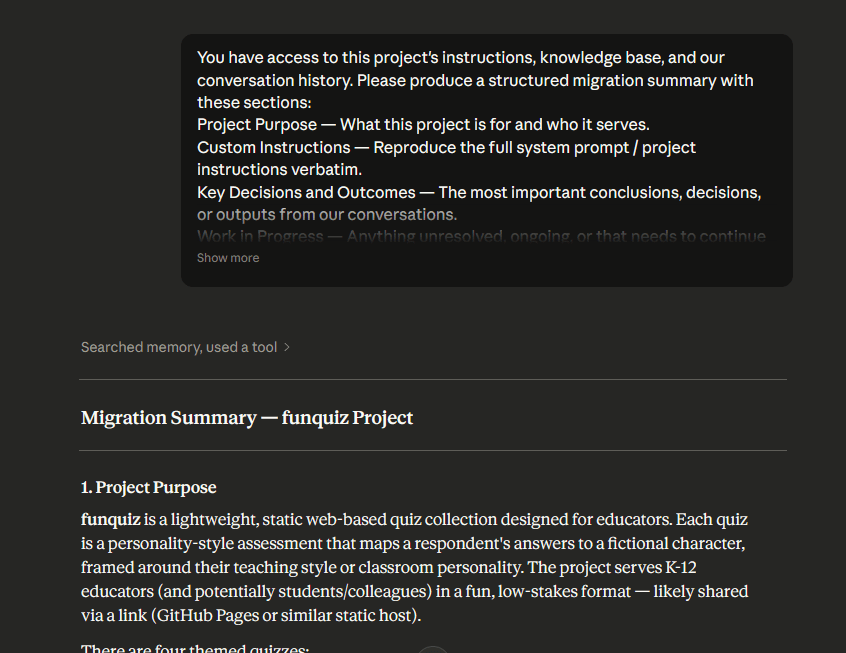Click the "Migration Summary — funquiz Project" heading
Screen dimensions: 846x653
247,418
